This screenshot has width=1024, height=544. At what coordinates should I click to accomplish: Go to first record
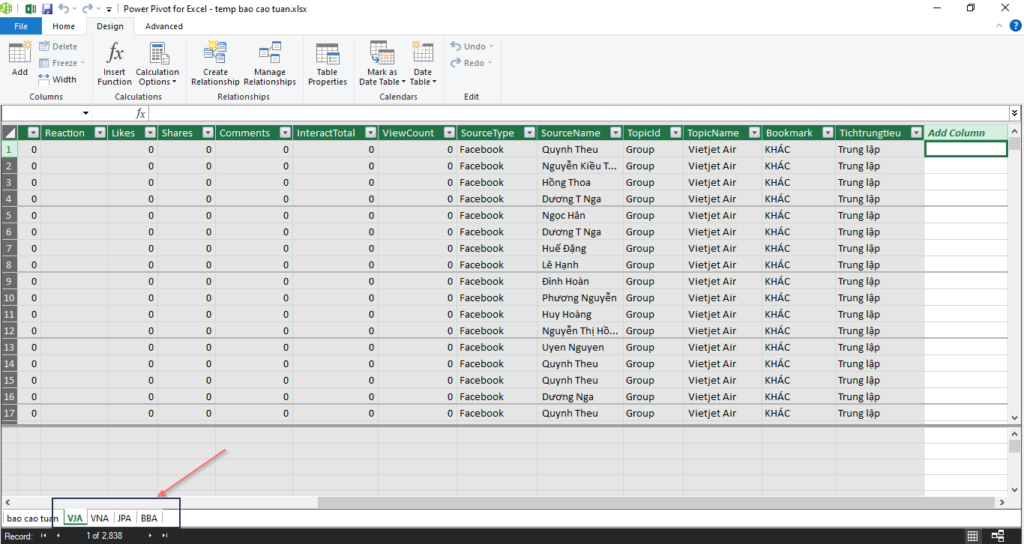point(43,536)
